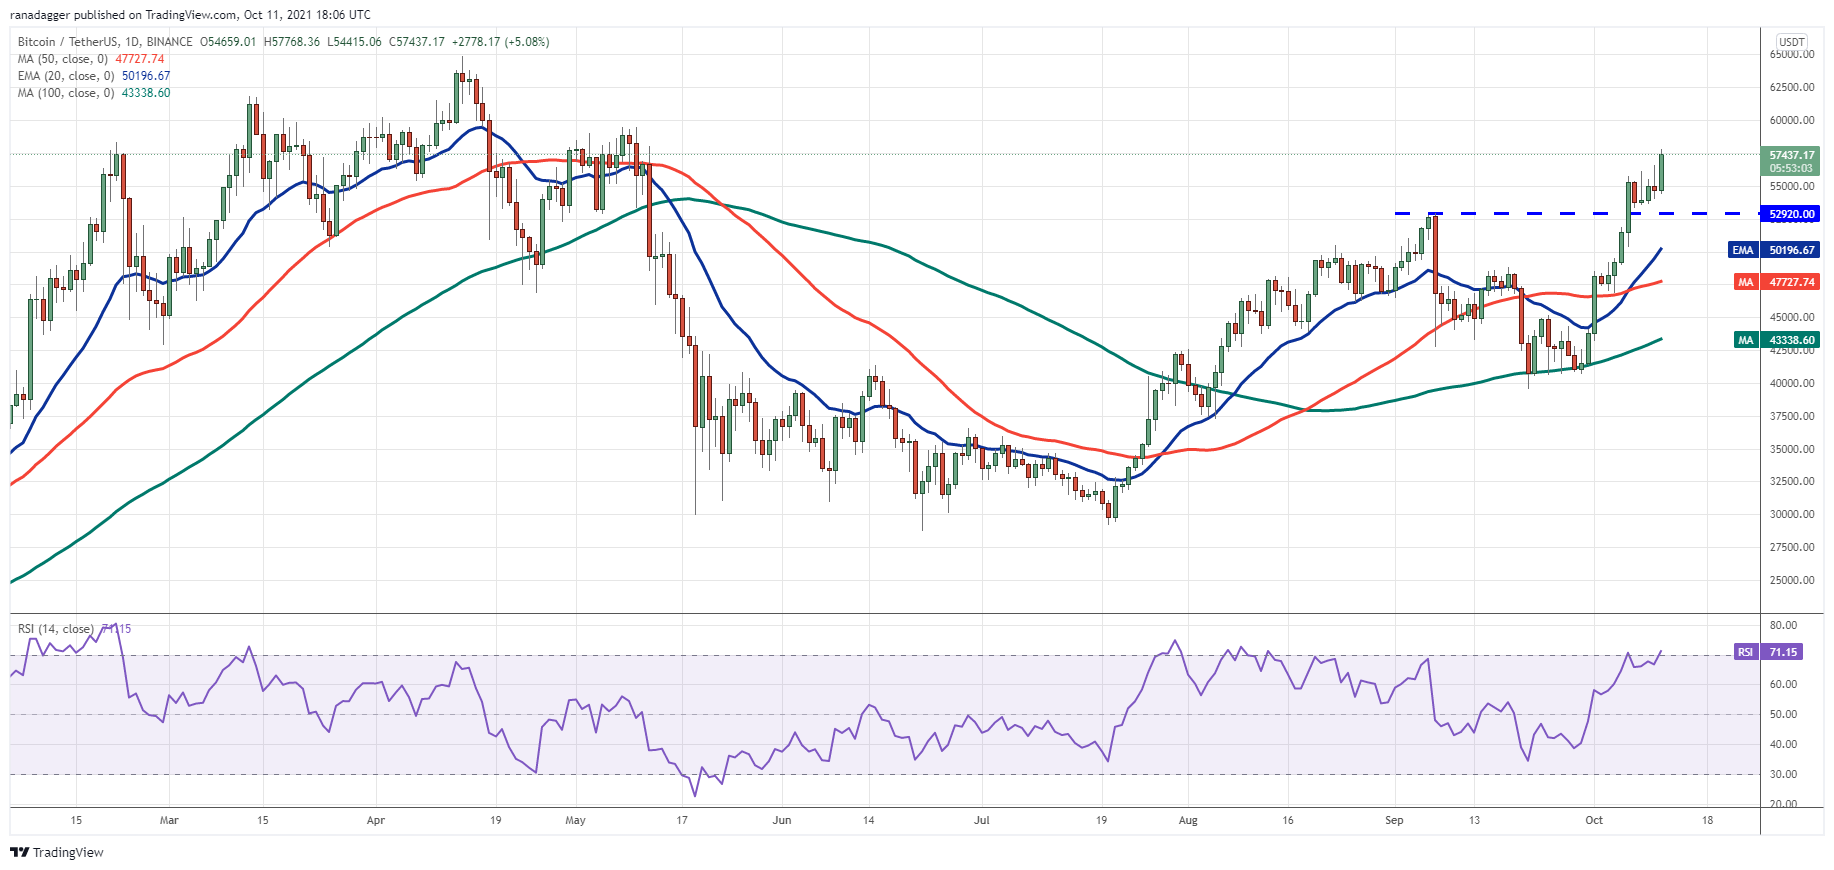Click the latest green candlestick

click(1661, 172)
